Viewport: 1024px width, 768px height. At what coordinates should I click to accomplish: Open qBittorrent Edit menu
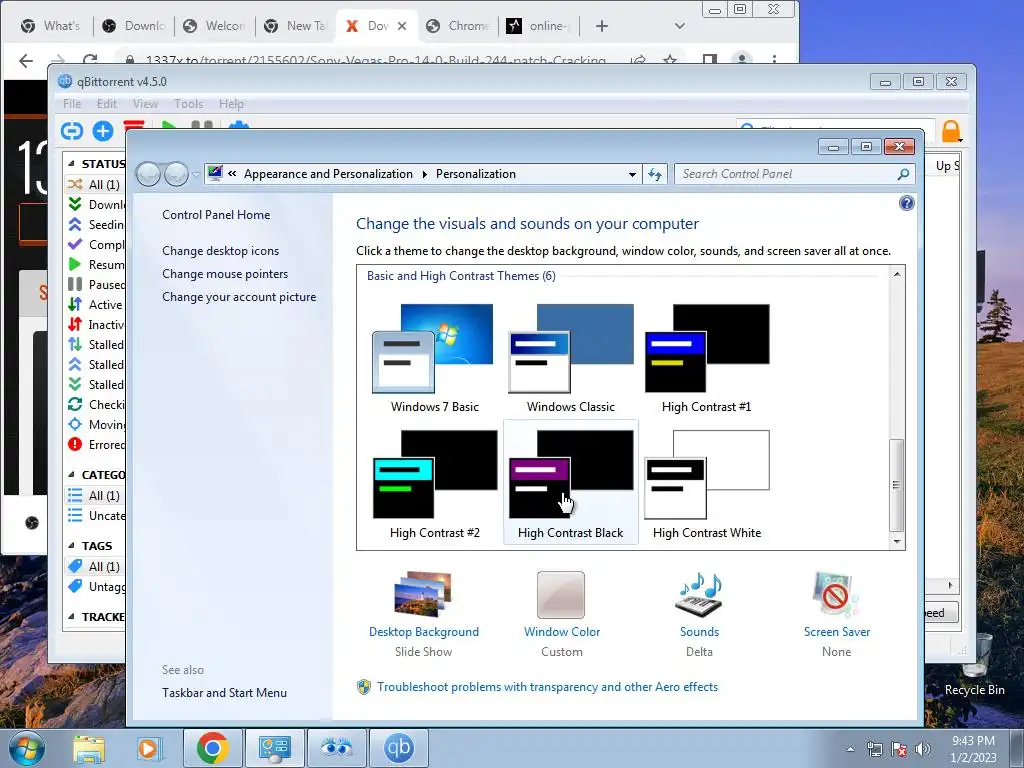[106, 104]
